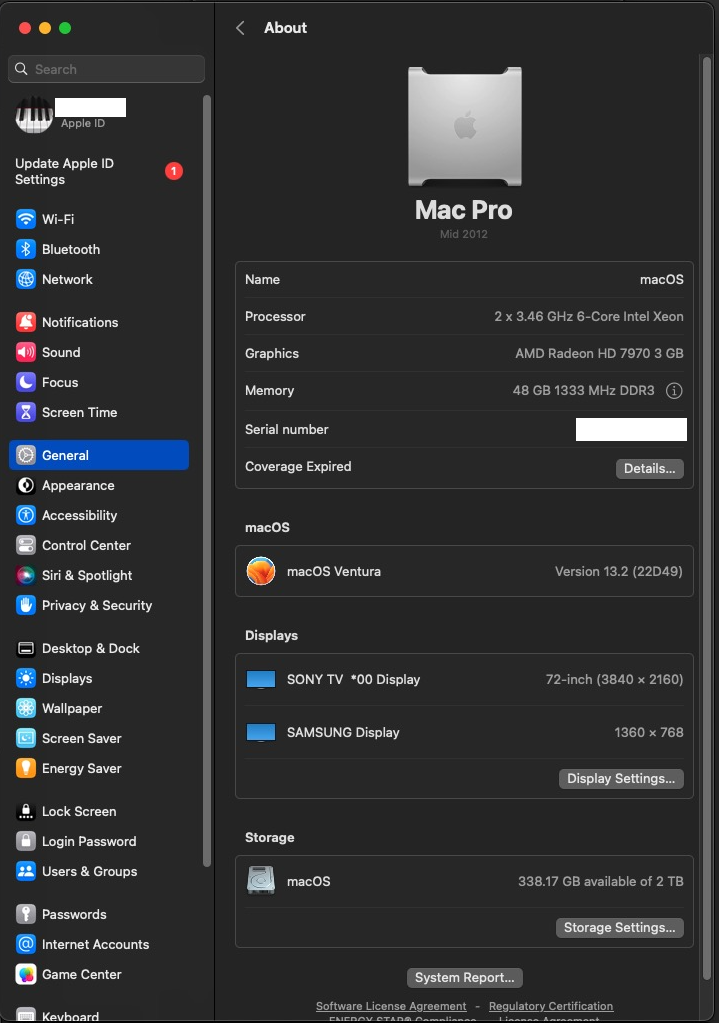This screenshot has width=719, height=1023.
Task: Select the Notifications bell icon
Action: coord(25,322)
